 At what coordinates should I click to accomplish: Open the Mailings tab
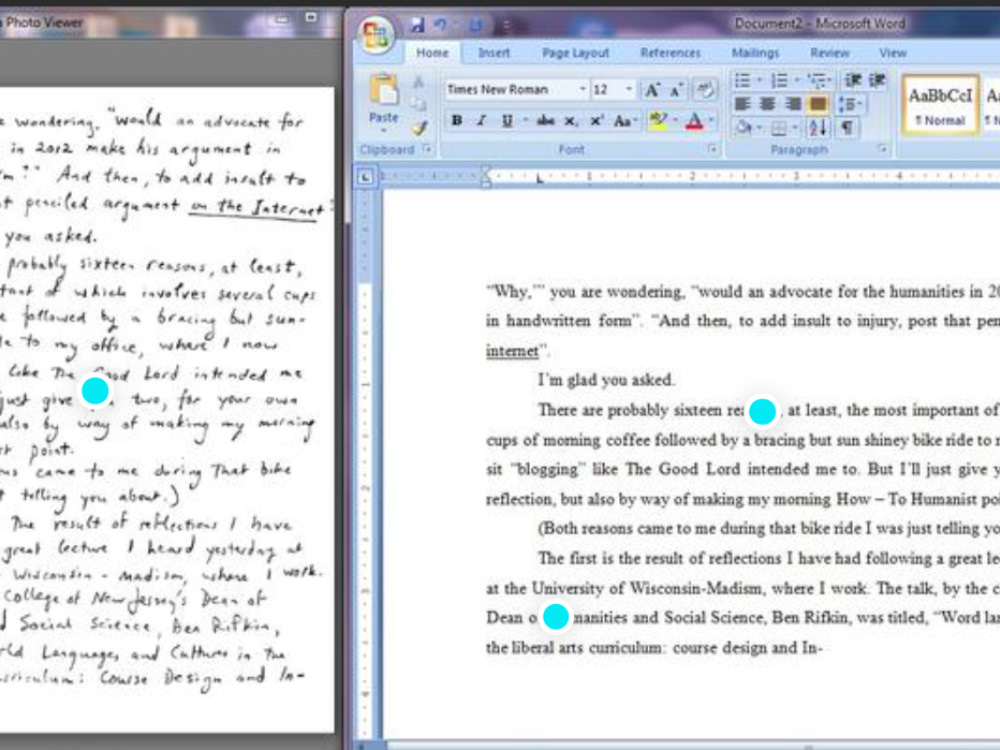click(x=755, y=53)
